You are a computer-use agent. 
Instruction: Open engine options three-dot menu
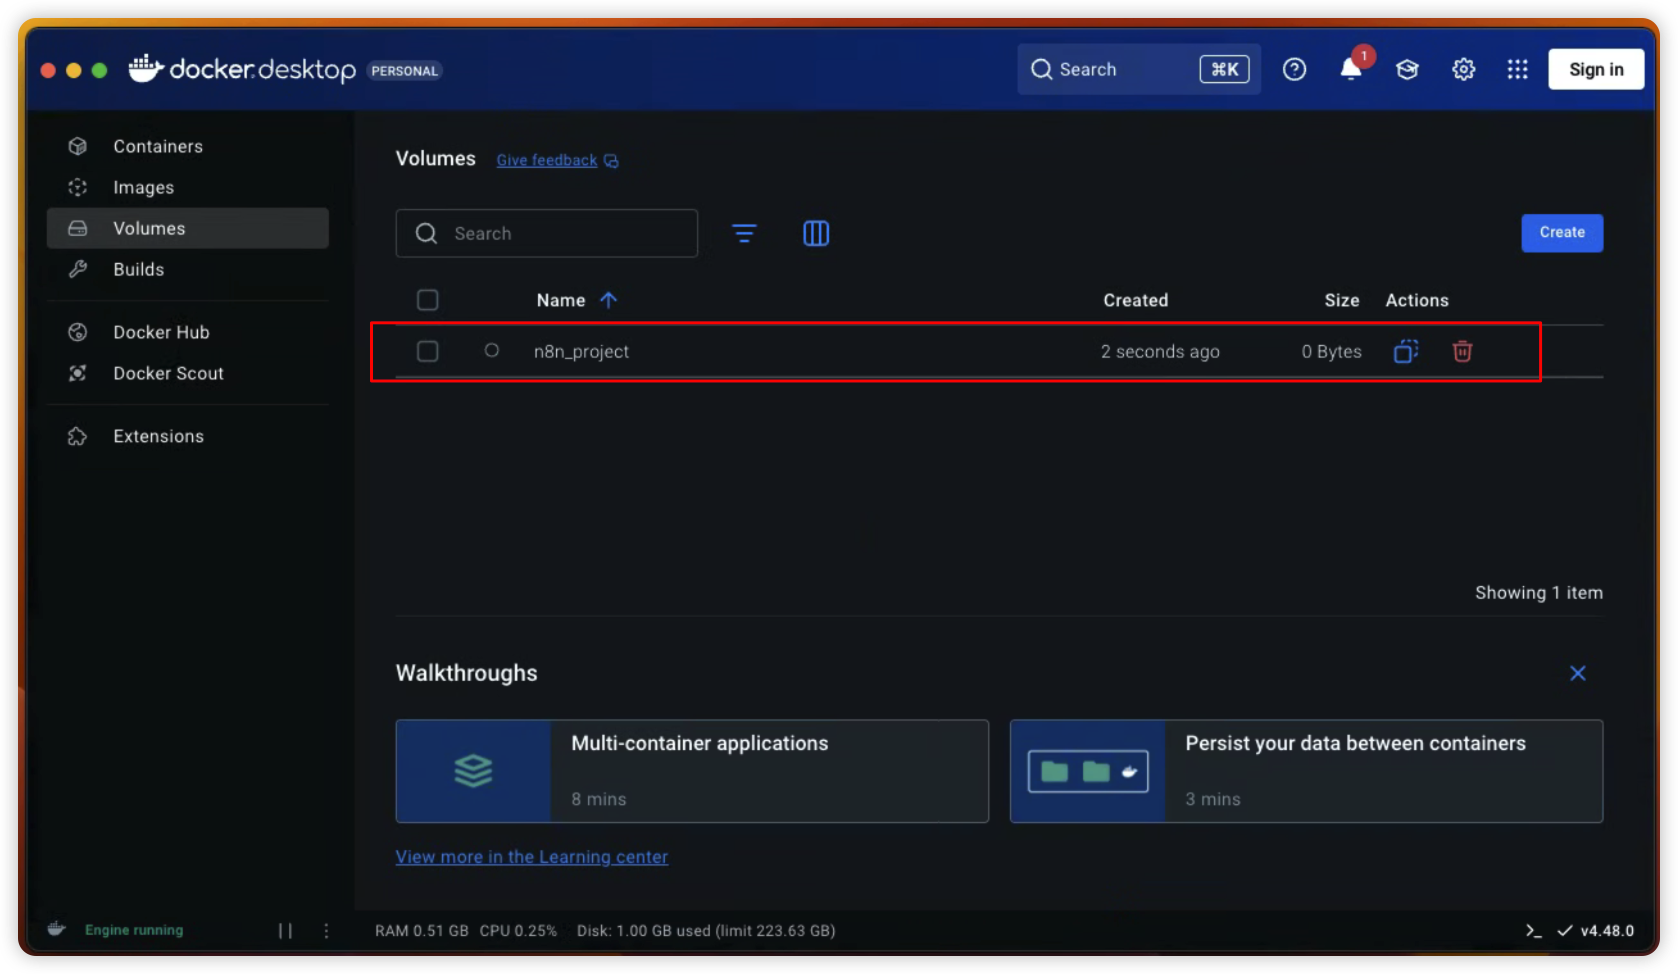[x=326, y=931]
